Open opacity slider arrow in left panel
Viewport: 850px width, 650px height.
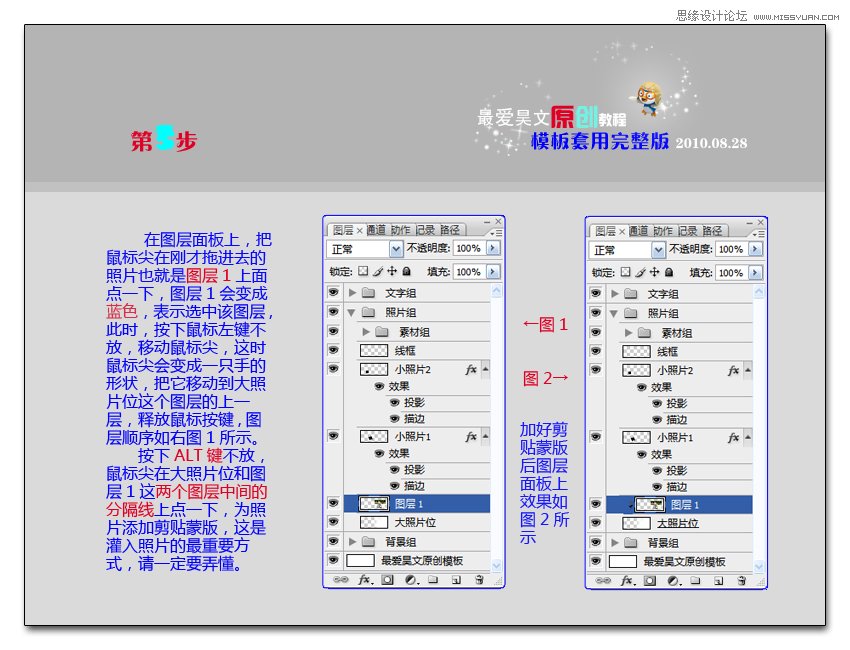[493, 248]
